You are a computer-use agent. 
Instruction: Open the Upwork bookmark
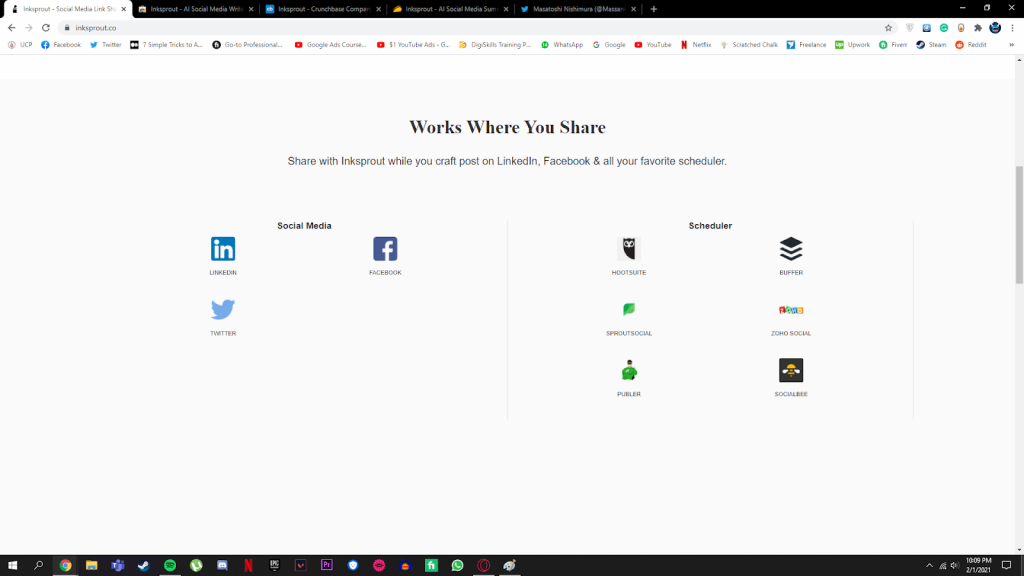(852, 45)
